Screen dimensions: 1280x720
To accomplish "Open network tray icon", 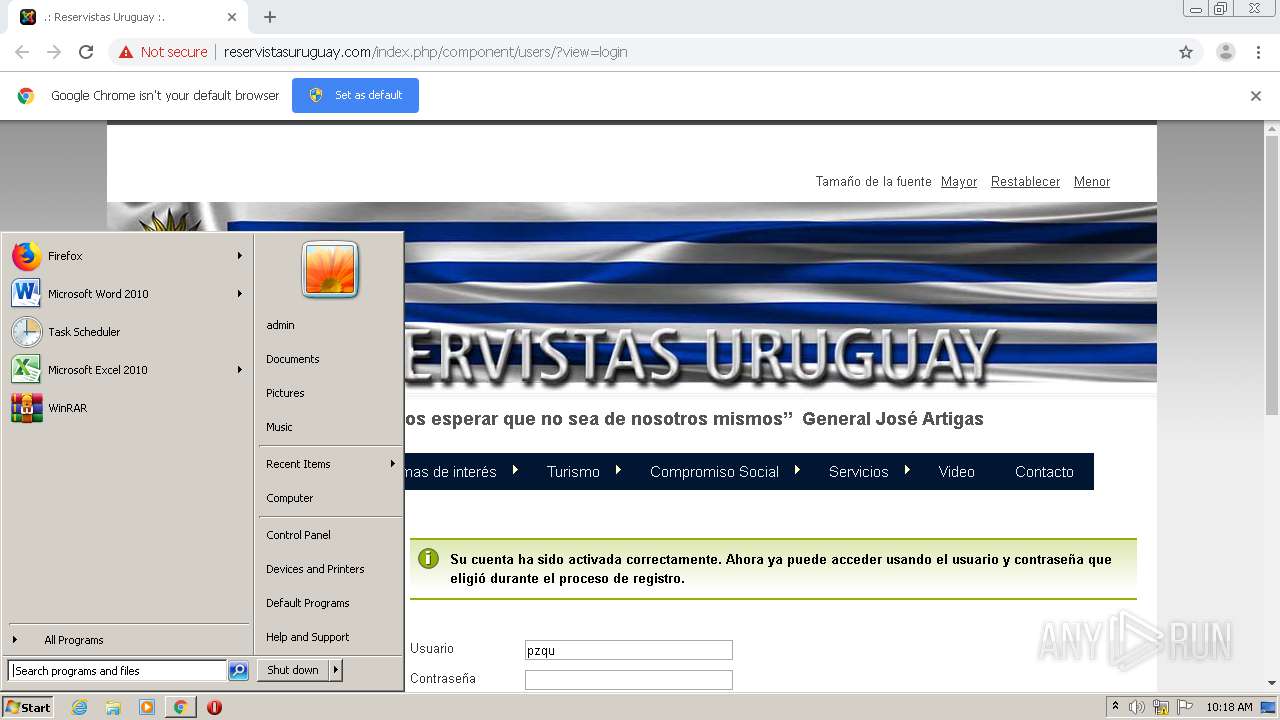I will [1161, 707].
